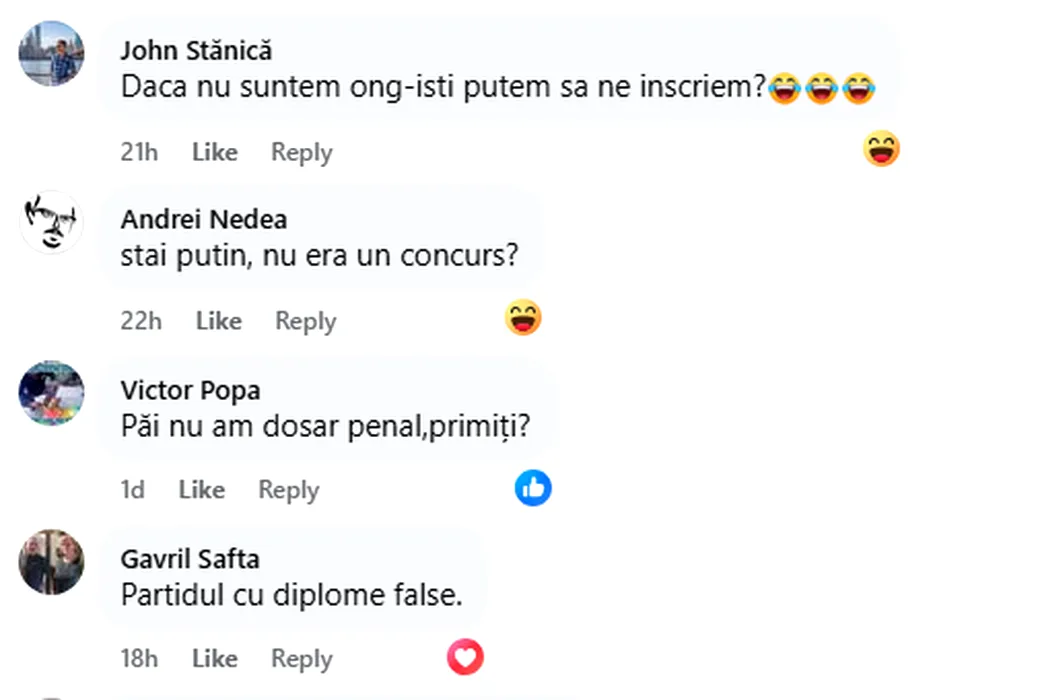Reply to Victor Popa's comment

click(289, 490)
